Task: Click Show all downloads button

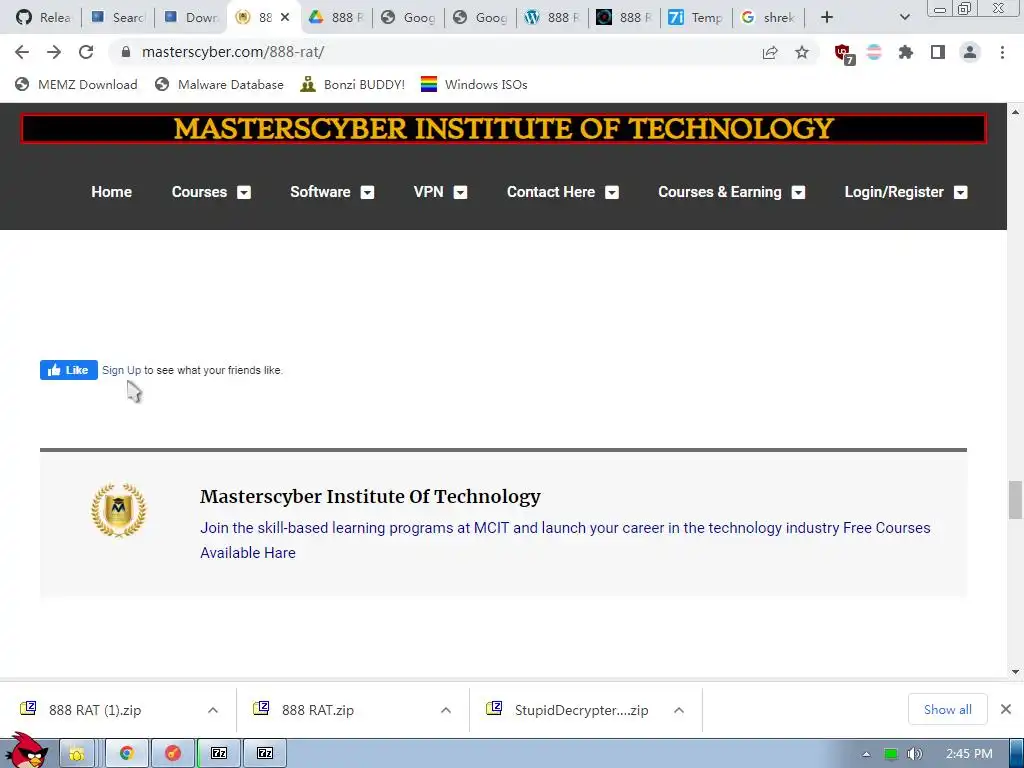Action: 948,709
